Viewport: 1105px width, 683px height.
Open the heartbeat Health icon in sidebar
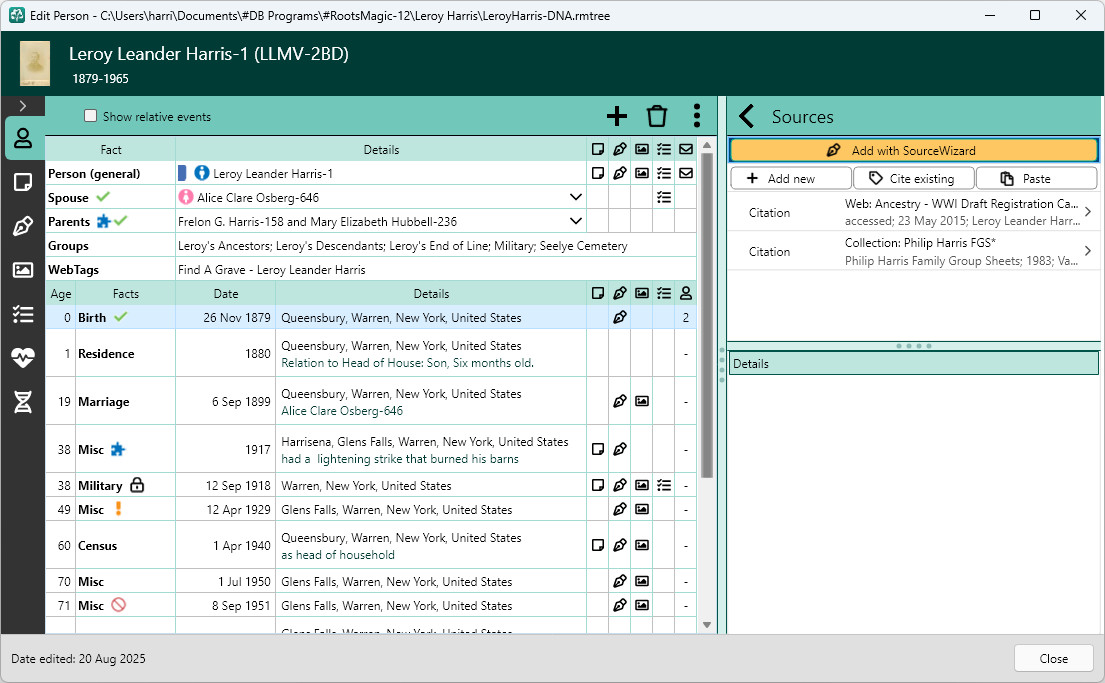[x=23, y=358]
